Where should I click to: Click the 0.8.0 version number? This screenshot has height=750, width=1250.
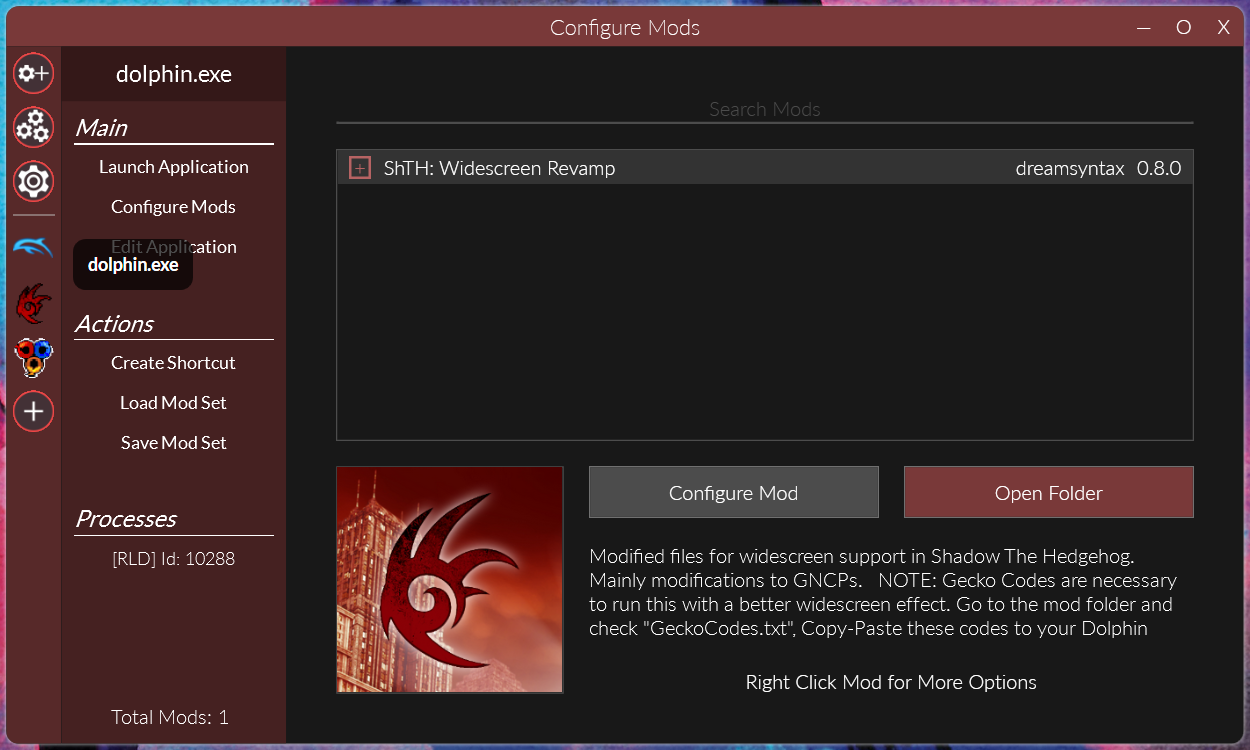coord(1159,168)
